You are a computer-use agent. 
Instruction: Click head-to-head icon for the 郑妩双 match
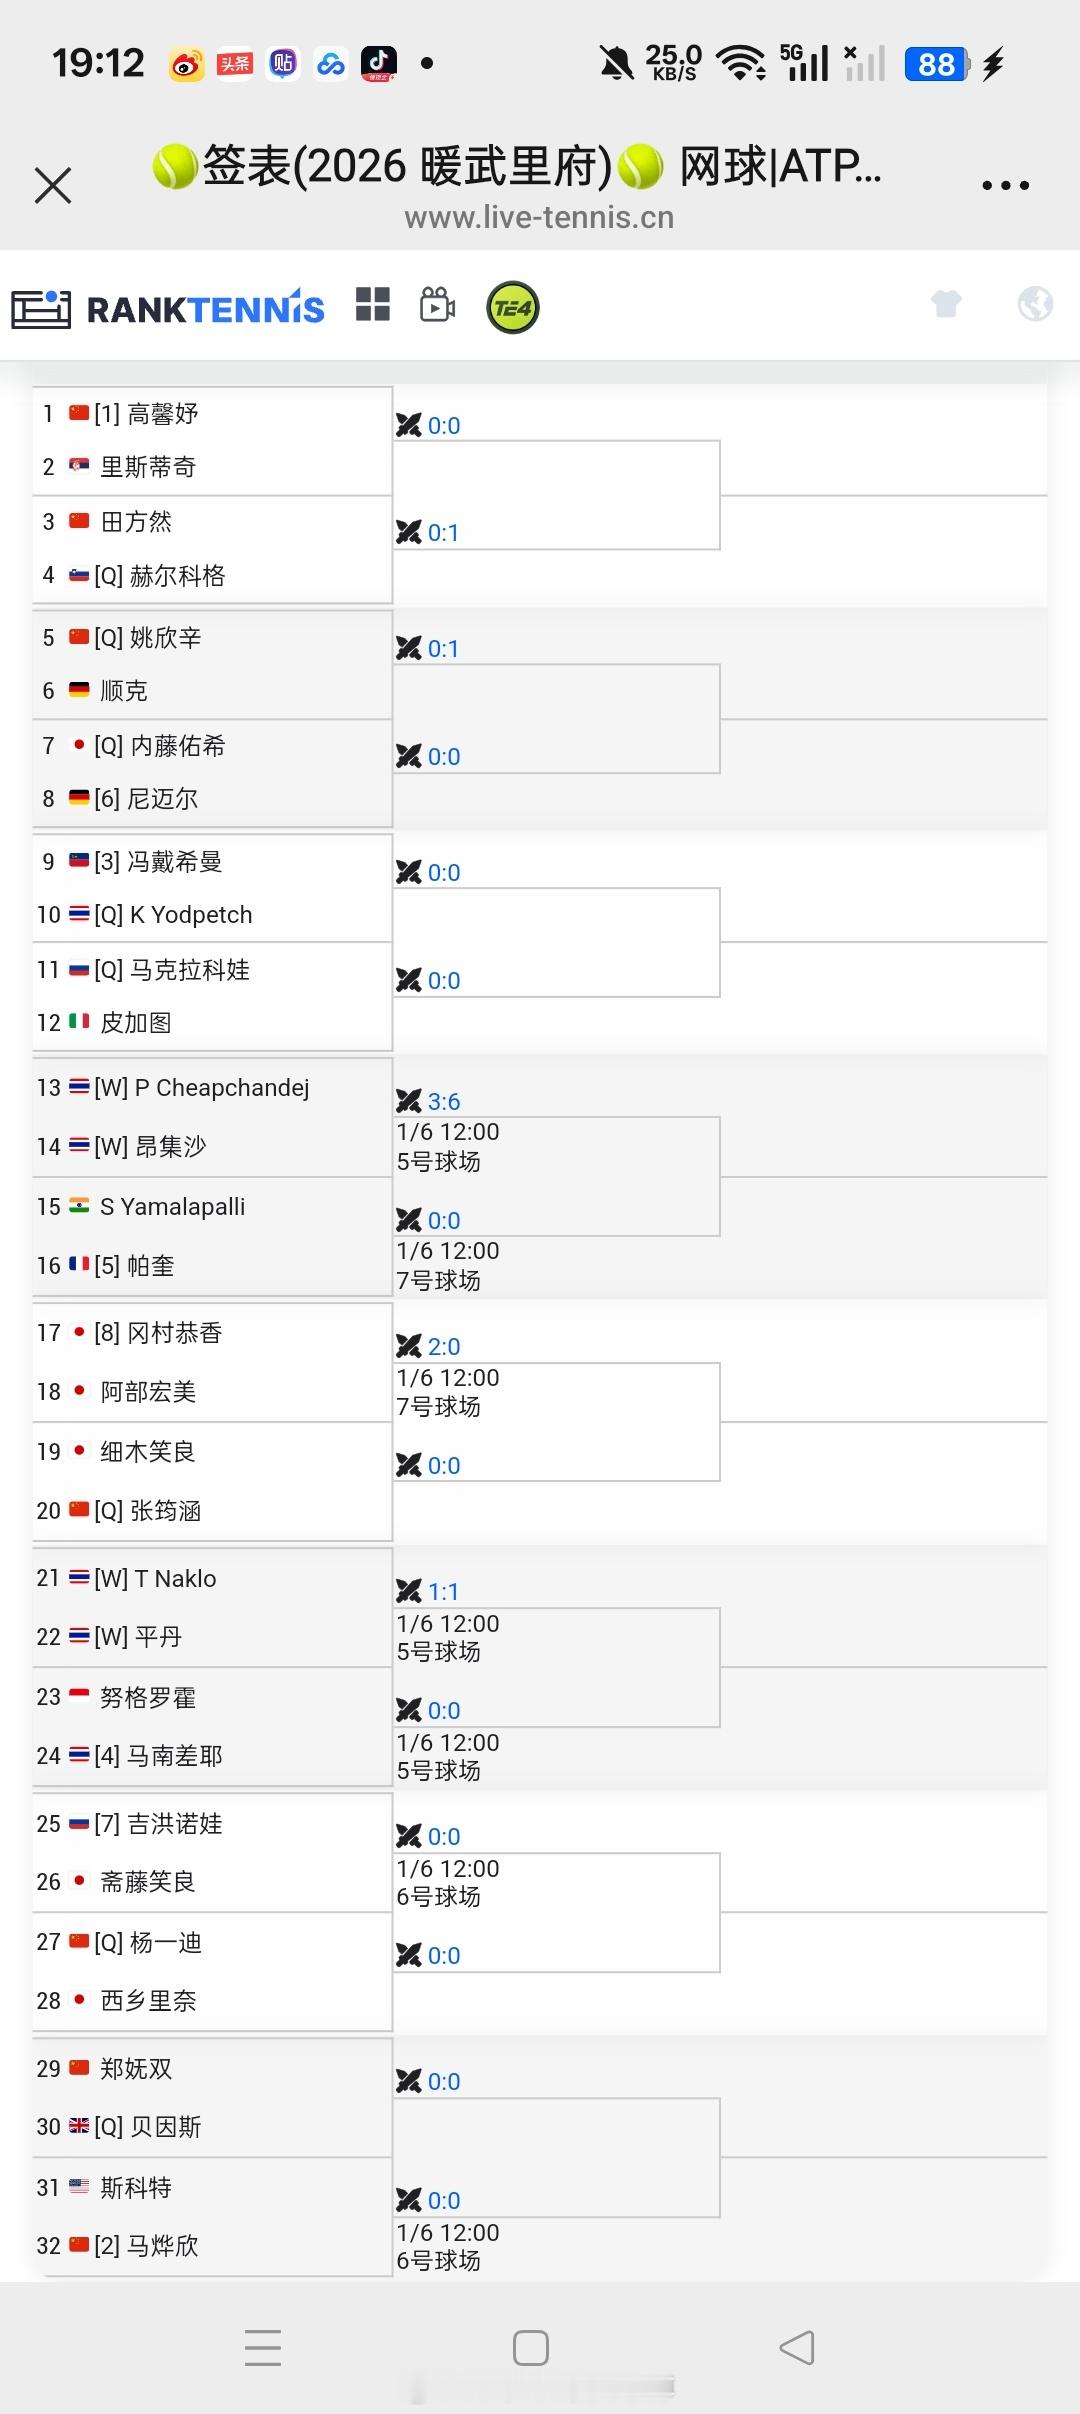click(x=411, y=2082)
